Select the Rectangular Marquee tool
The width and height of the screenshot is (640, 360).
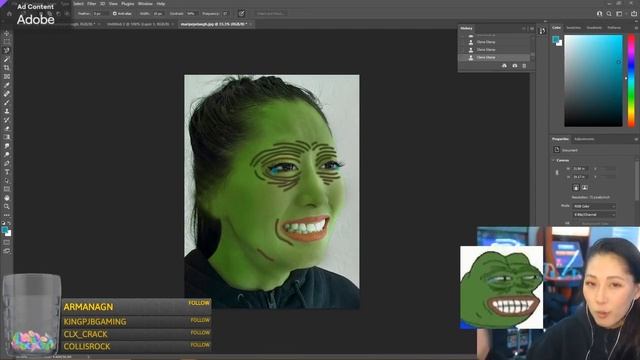7,42
